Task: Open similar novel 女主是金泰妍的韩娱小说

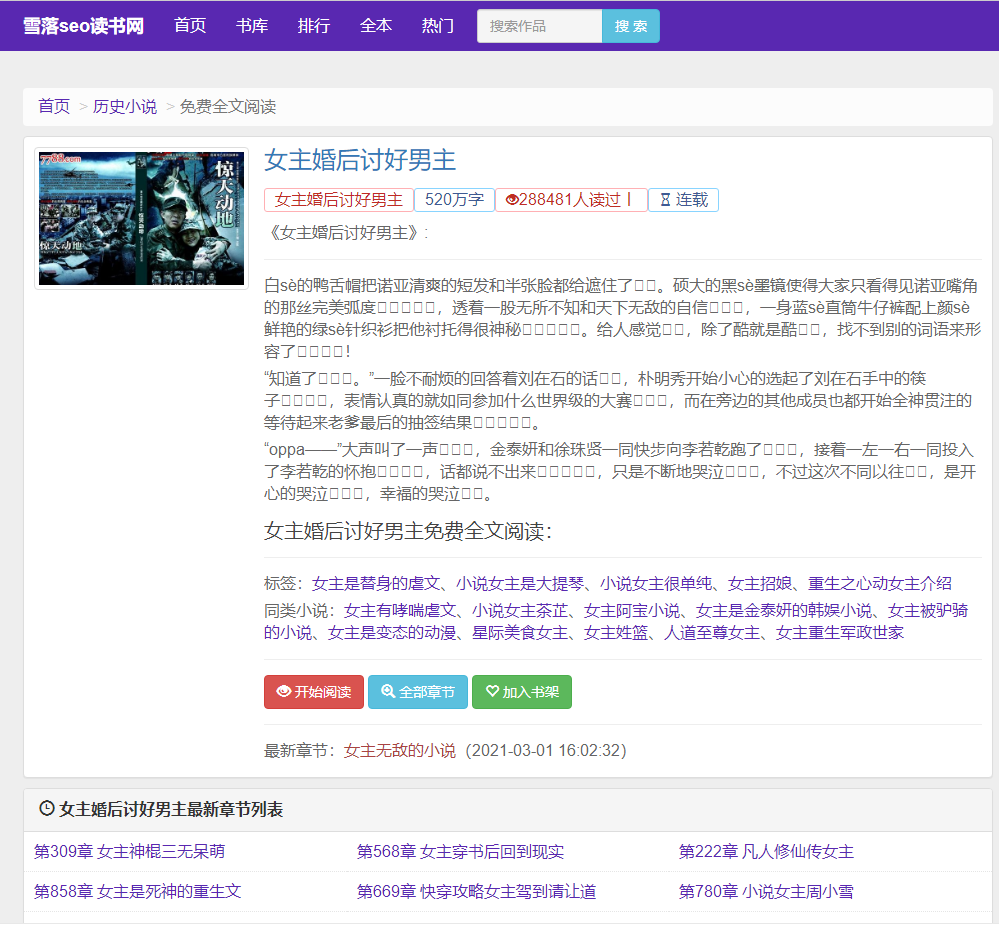Action: tap(784, 611)
